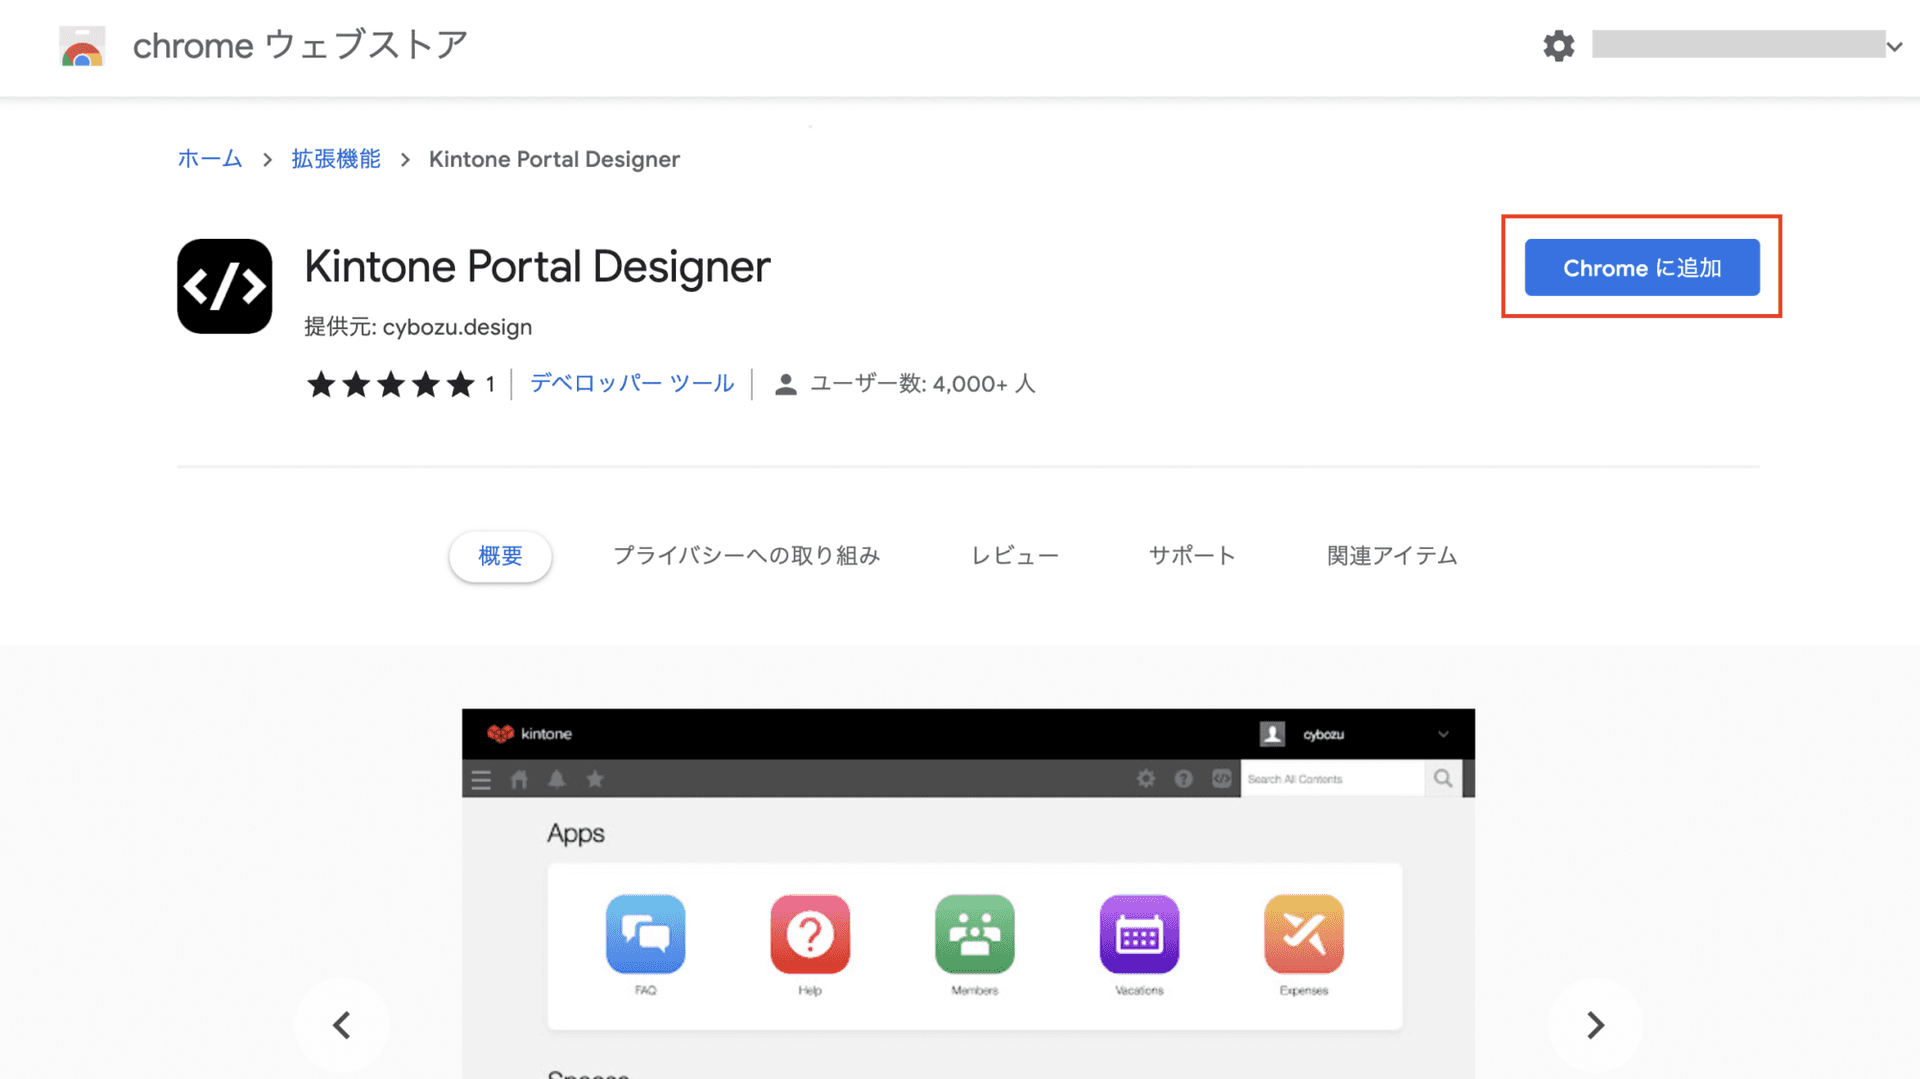Open the Vacations app icon

click(1139, 934)
